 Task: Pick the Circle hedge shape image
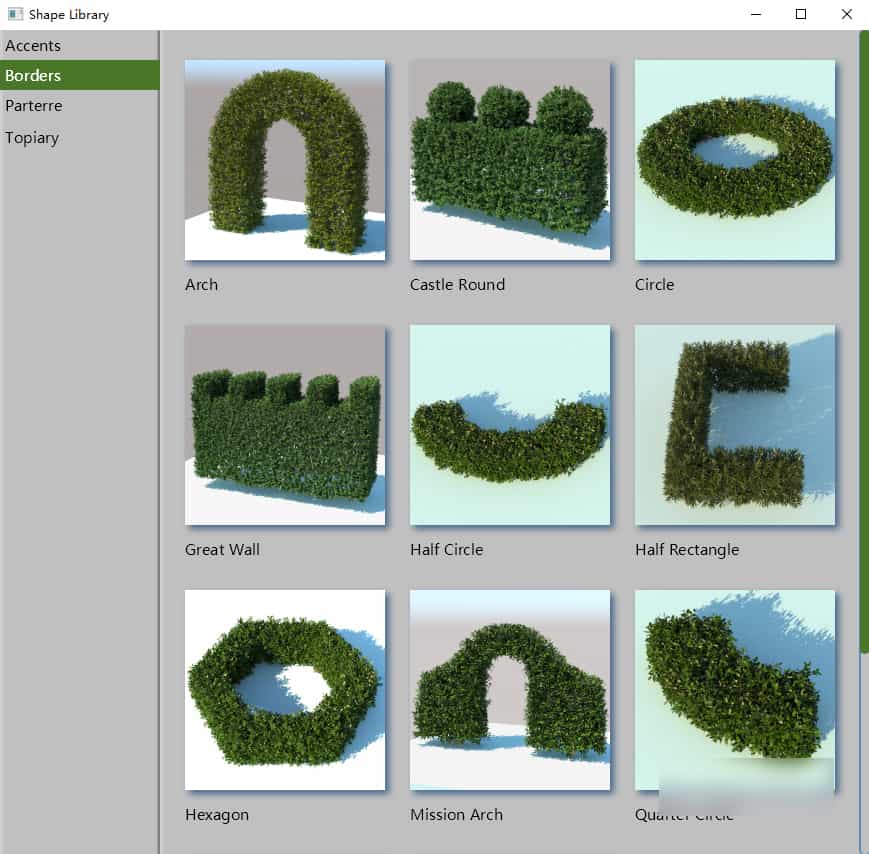pos(735,160)
